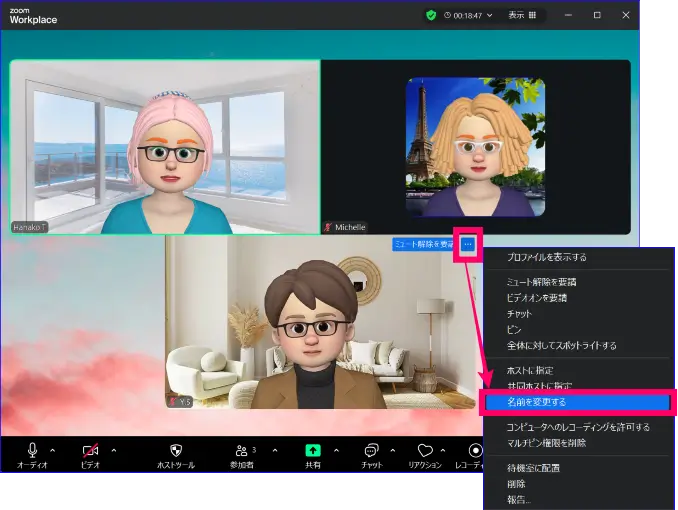This screenshot has height=510, width=678.
Task: Open the Host Tools shield icon
Action: pos(176,450)
